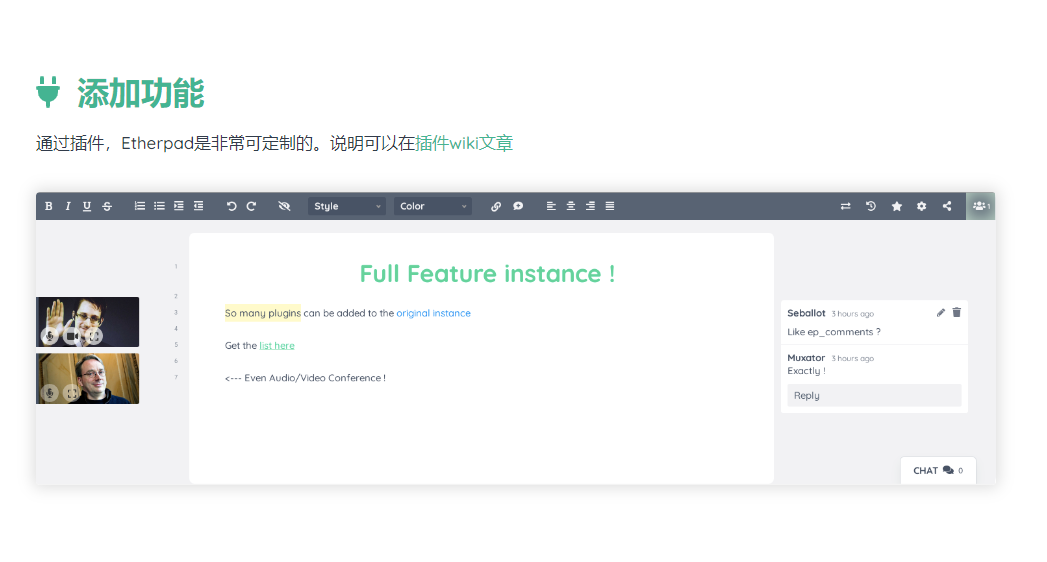Viewport: 1047px width, 562px height.
Task: Center align the text
Action: point(570,206)
